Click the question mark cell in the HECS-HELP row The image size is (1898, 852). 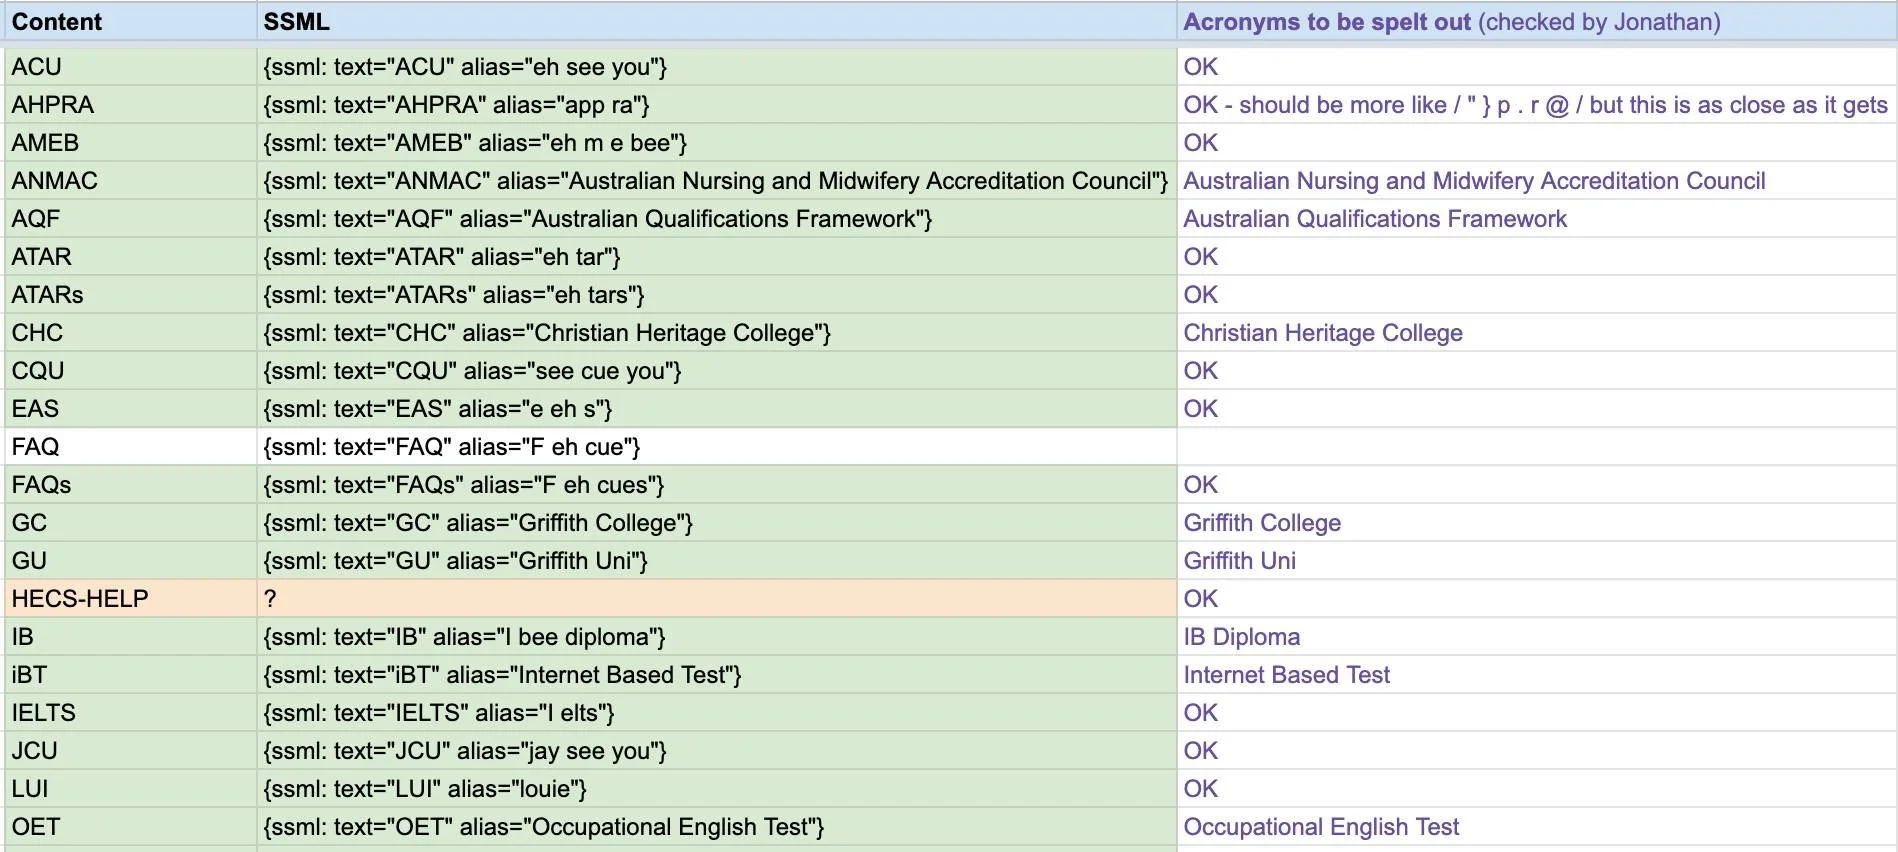pos(717,599)
